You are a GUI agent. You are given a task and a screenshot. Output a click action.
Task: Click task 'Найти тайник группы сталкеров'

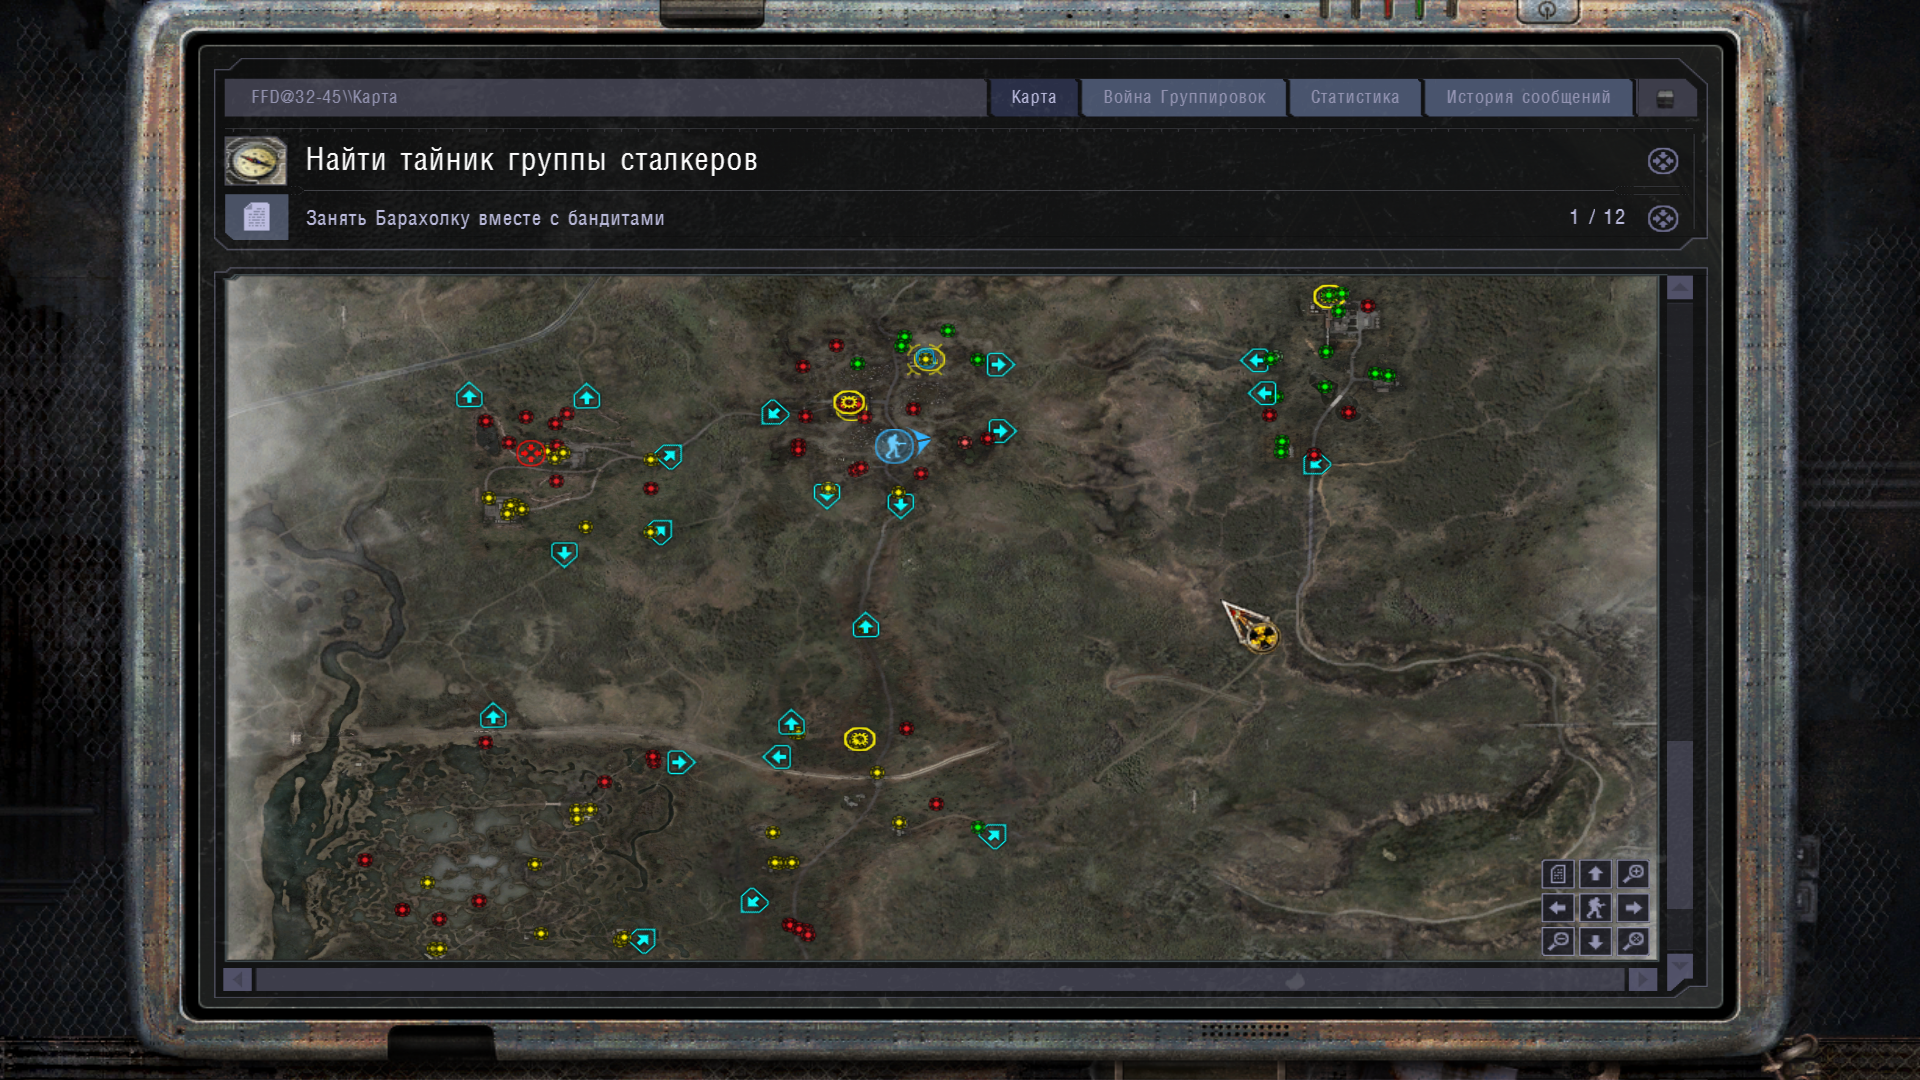pyautogui.click(x=531, y=160)
